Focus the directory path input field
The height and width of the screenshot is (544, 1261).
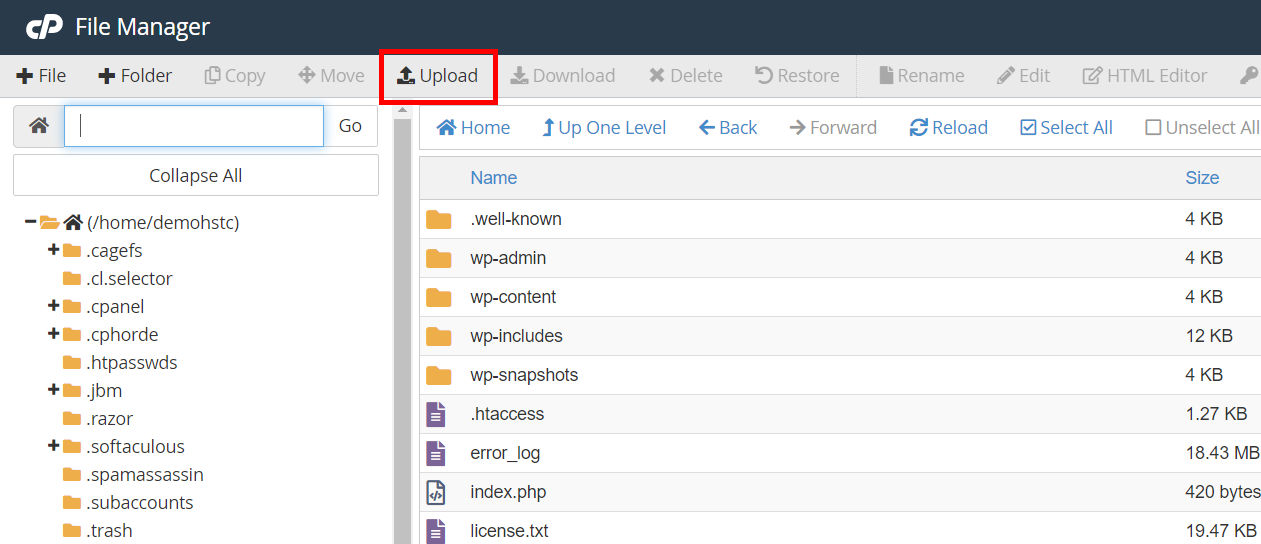[194, 126]
